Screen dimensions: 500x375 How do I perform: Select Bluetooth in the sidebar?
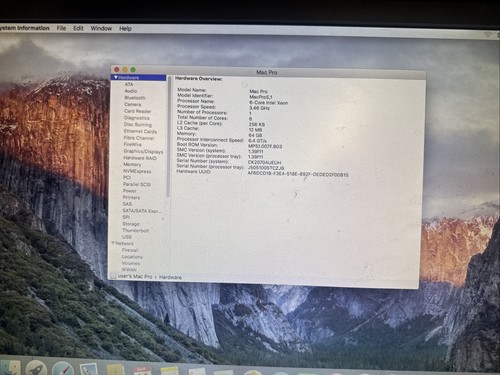pos(135,98)
